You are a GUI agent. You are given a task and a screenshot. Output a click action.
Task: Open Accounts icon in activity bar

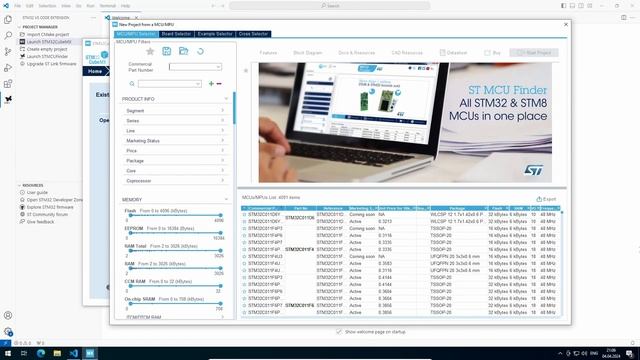coord(8,316)
